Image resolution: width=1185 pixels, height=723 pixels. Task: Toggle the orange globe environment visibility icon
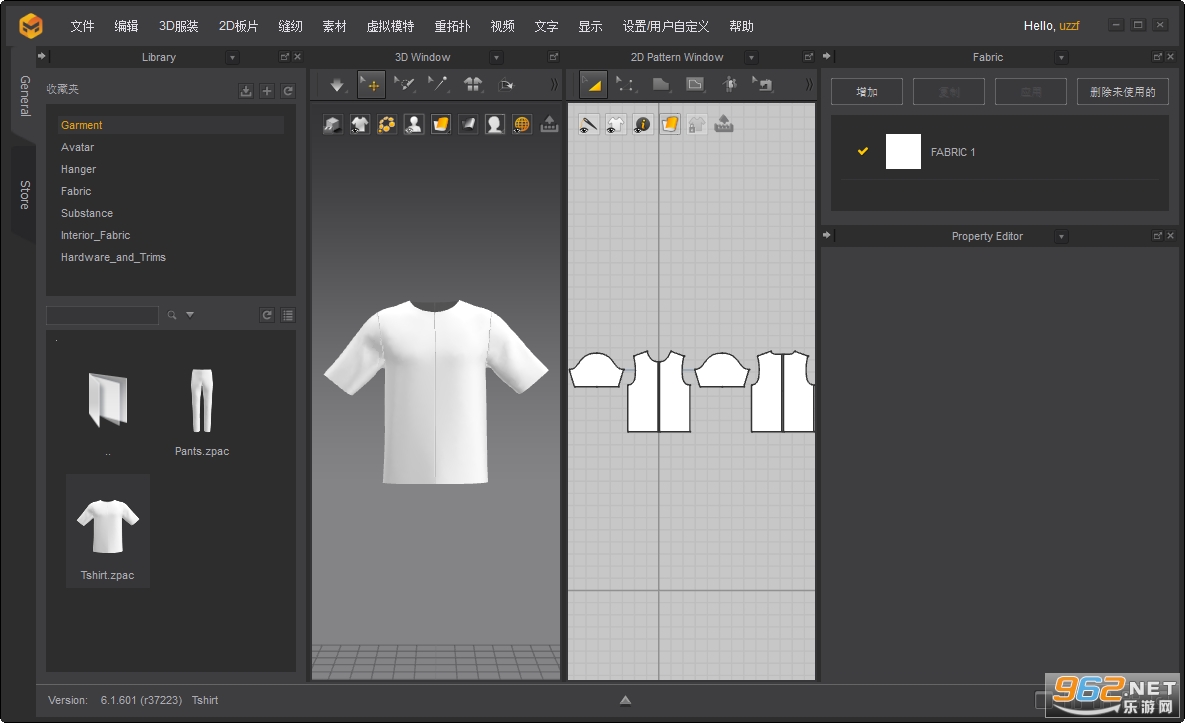[521, 124]
